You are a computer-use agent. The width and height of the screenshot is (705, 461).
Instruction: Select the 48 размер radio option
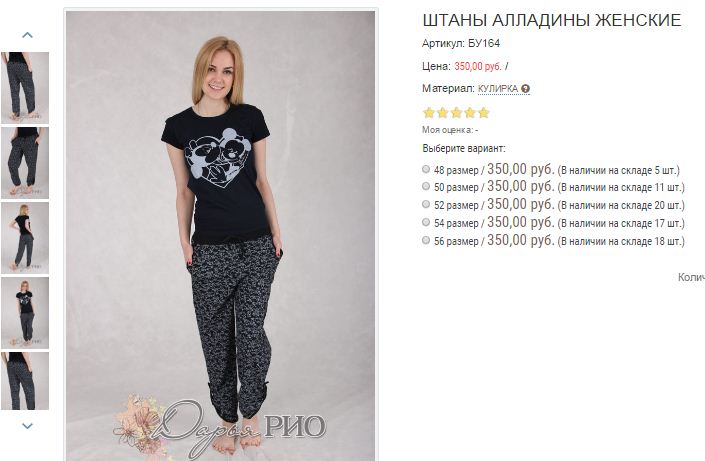(x=426, y=169)
